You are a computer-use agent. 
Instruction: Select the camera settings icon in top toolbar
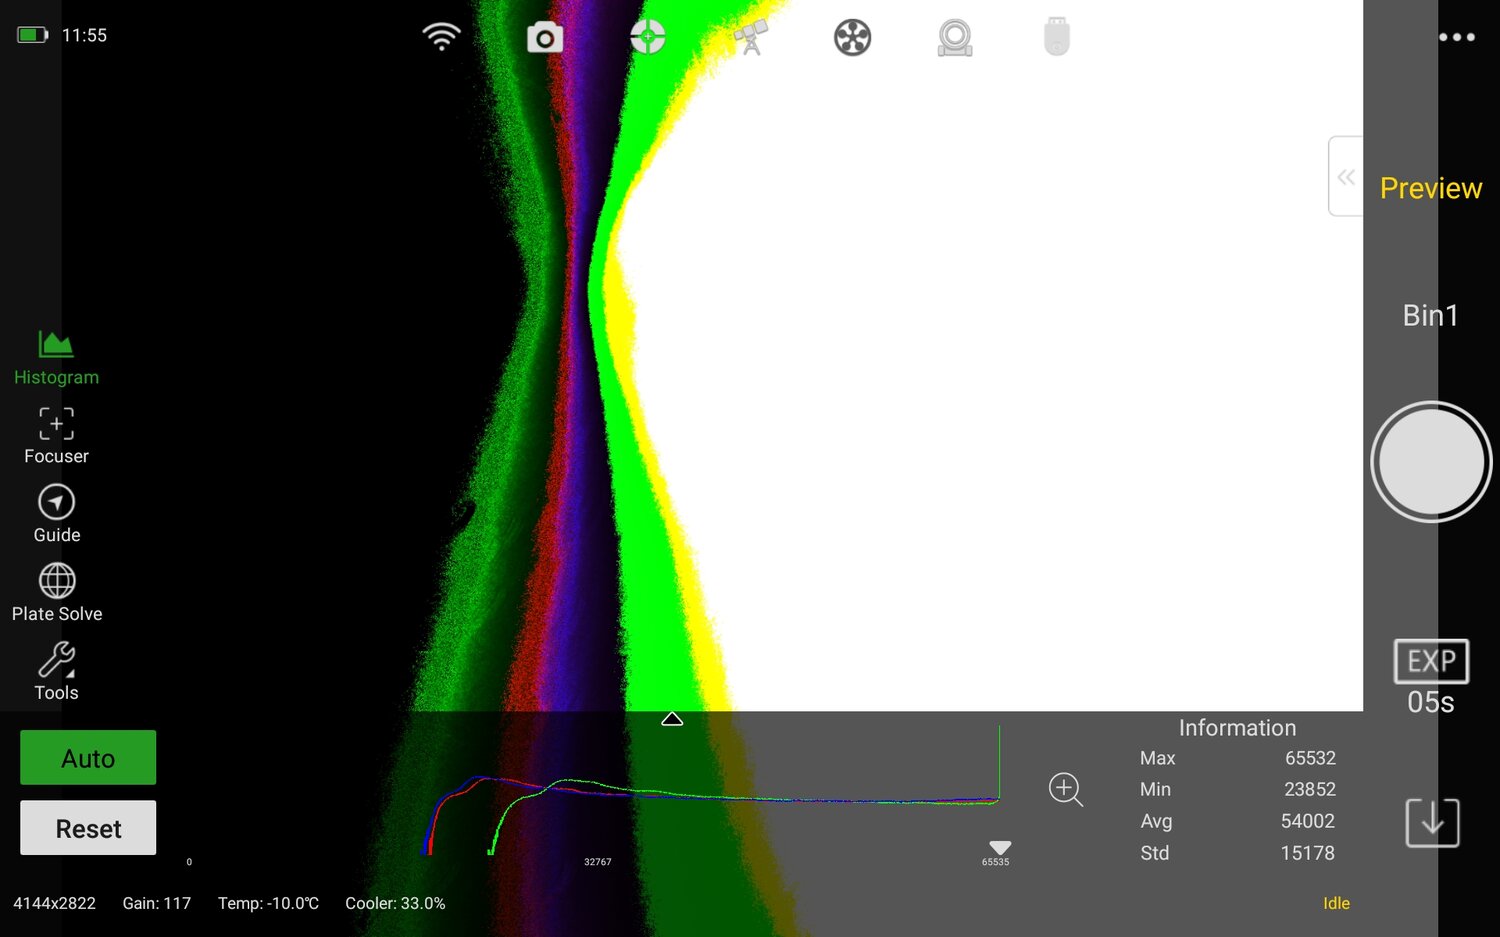[545, 36]
